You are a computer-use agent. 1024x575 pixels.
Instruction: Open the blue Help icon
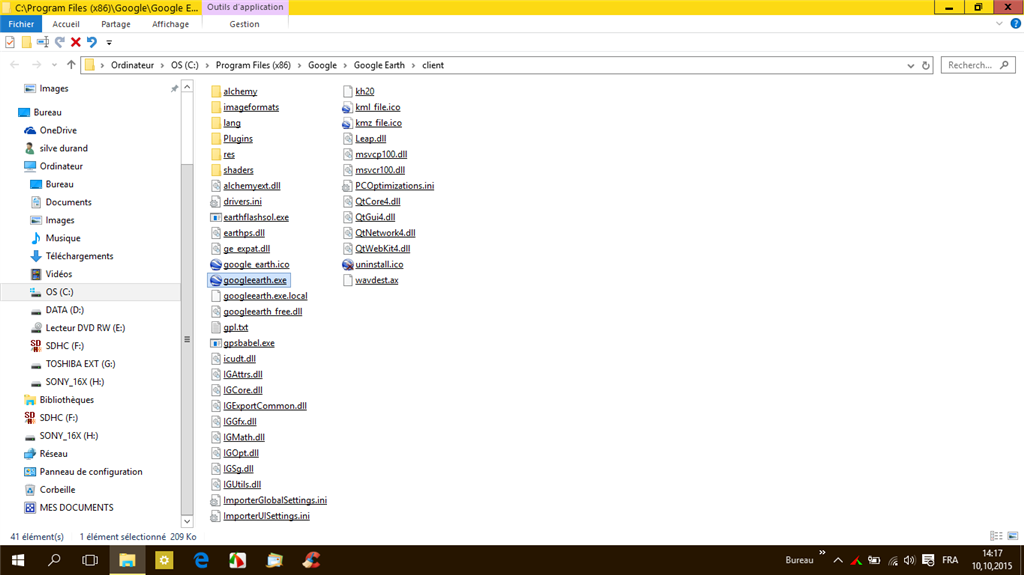tap(1016, 24)
